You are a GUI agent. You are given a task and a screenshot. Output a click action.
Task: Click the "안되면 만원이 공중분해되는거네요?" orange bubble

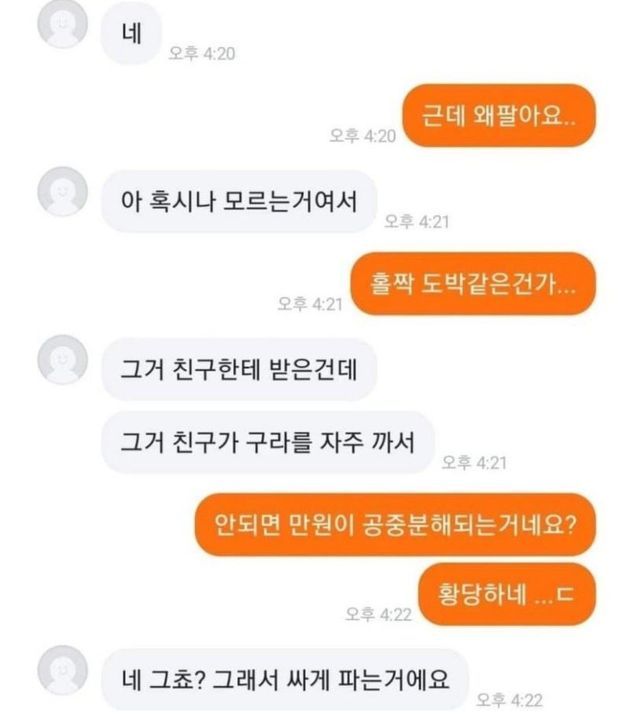point(396,524)
